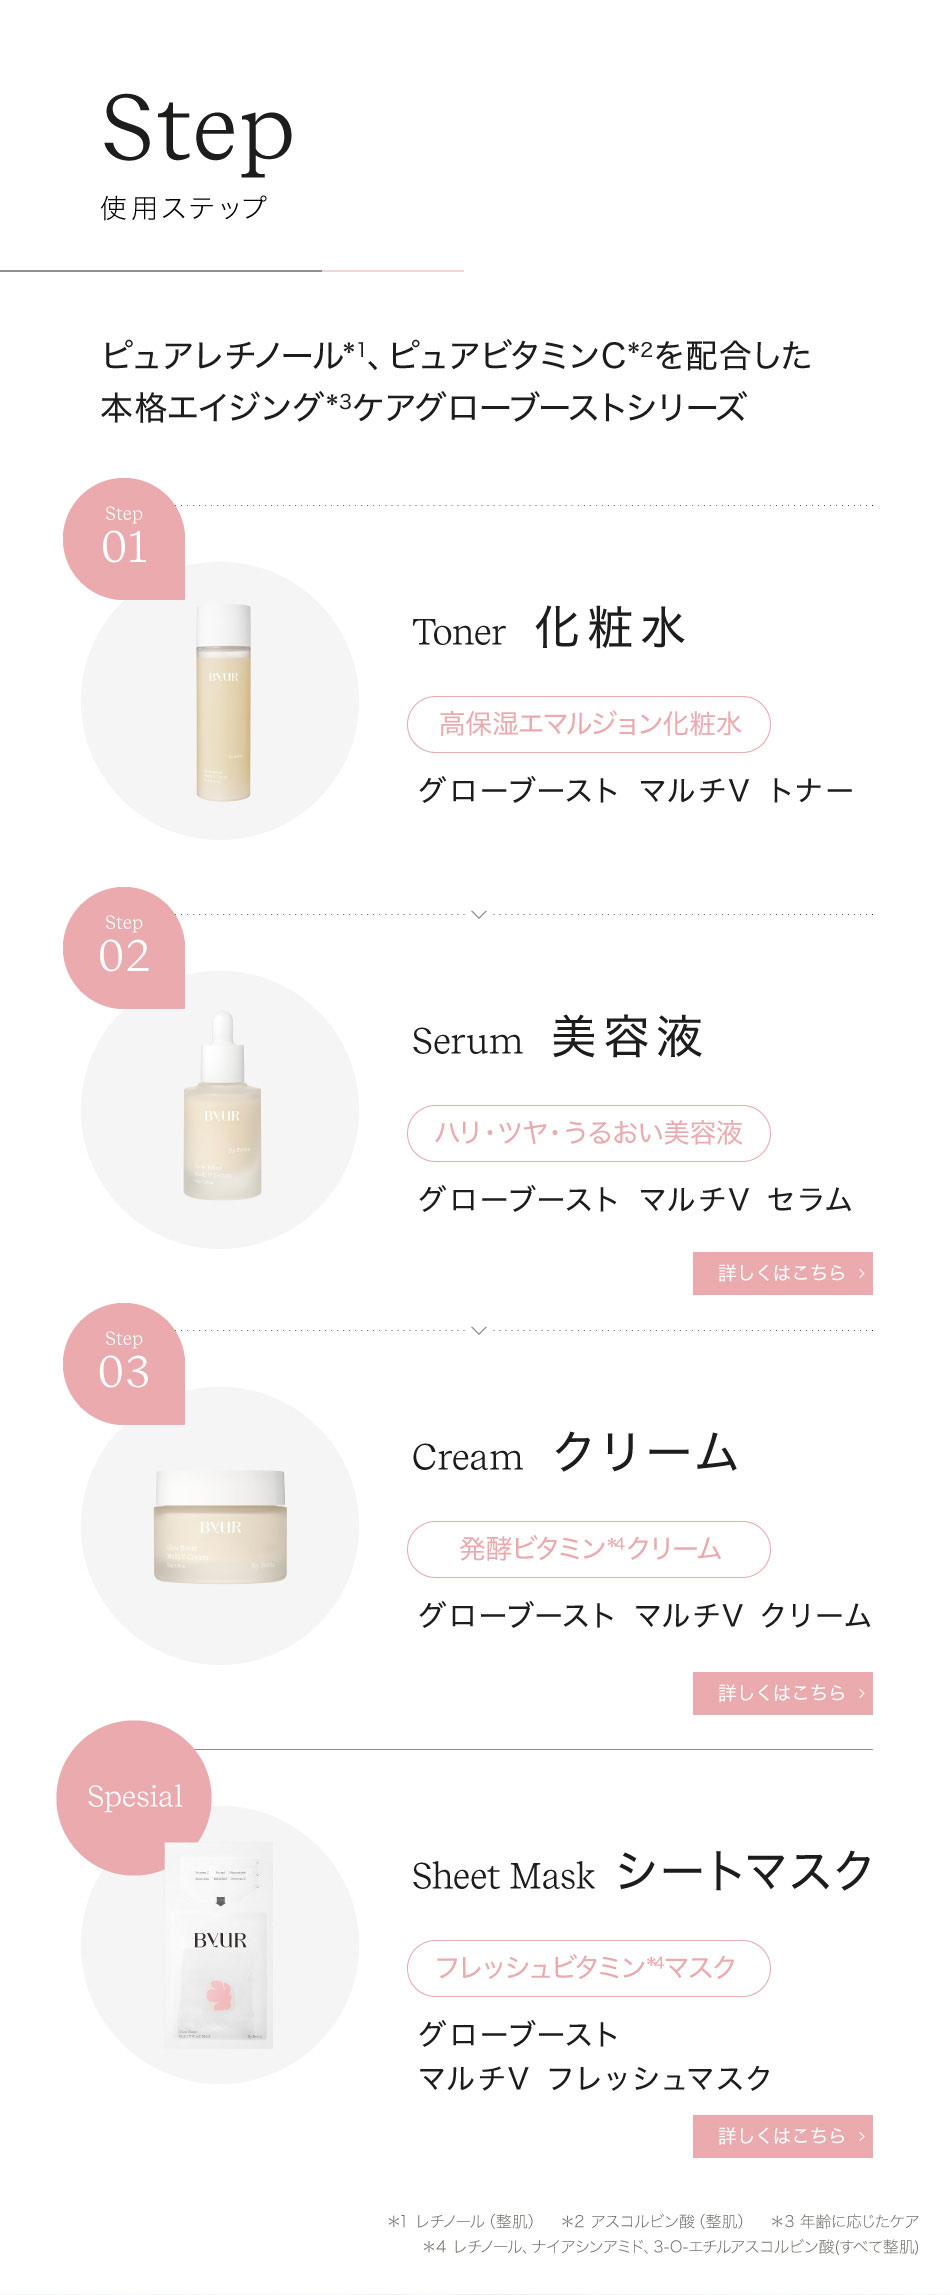Viewport: 950px width, 2295px height.
Task: Click the down chevron above Cream section
Action: [479, 1330]
